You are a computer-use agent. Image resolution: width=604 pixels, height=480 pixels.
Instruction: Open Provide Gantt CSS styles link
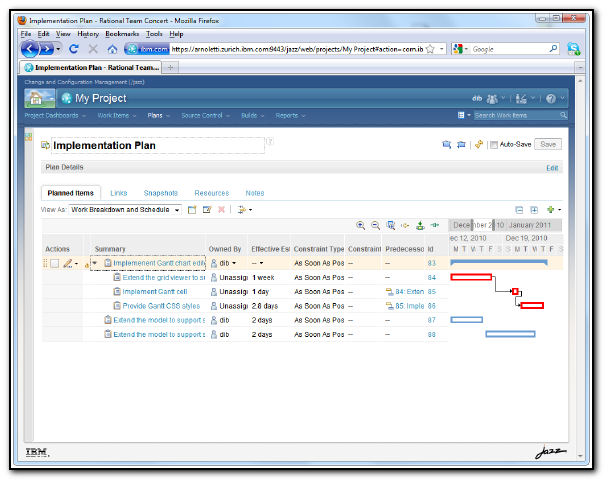(x=161, y=306)
